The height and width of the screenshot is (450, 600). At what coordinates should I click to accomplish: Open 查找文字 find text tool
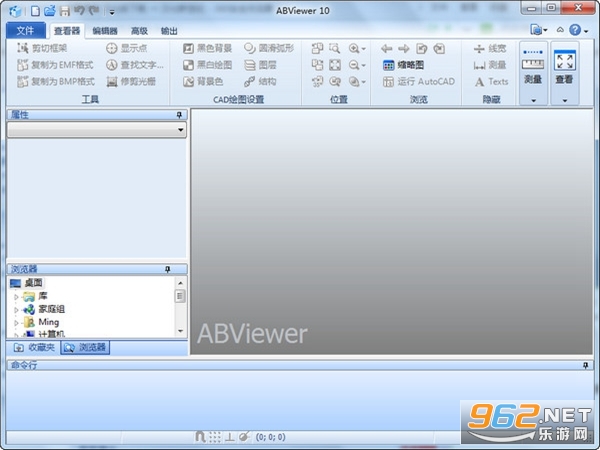click(135, 65)
